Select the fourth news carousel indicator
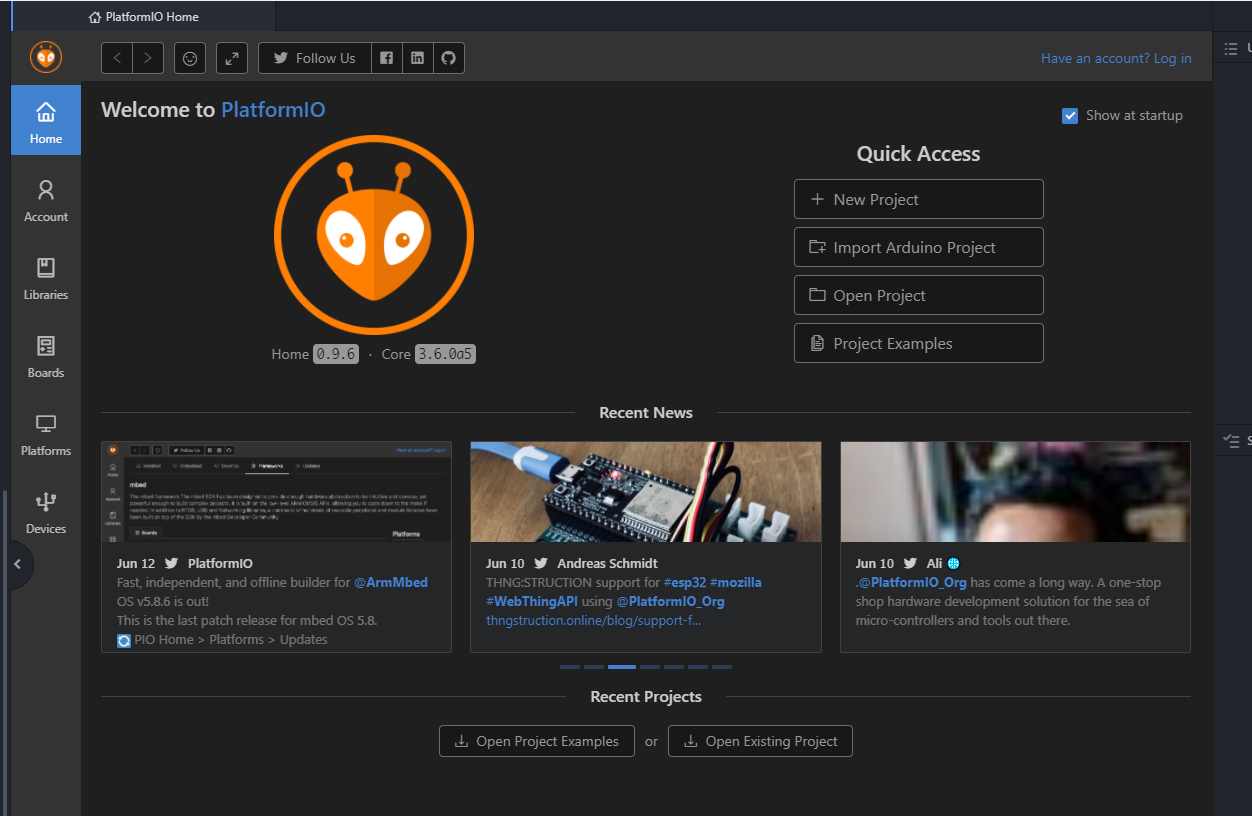The width and height of the screenshot is (1252, 816). click(650, 667)
